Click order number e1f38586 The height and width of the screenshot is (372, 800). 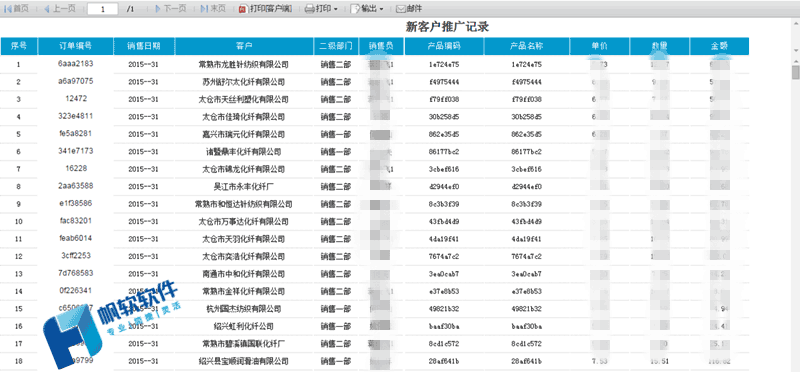pyautogui.click(x=76, y=203)
